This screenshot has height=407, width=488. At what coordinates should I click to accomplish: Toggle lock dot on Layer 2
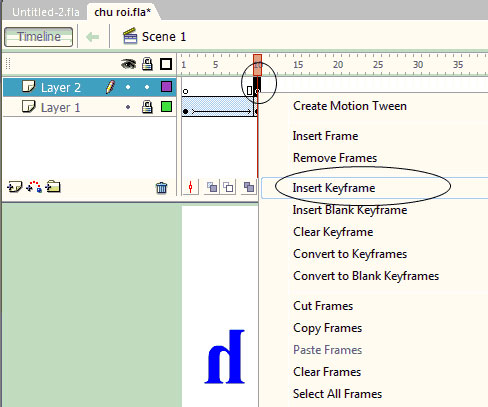[147, 87]
